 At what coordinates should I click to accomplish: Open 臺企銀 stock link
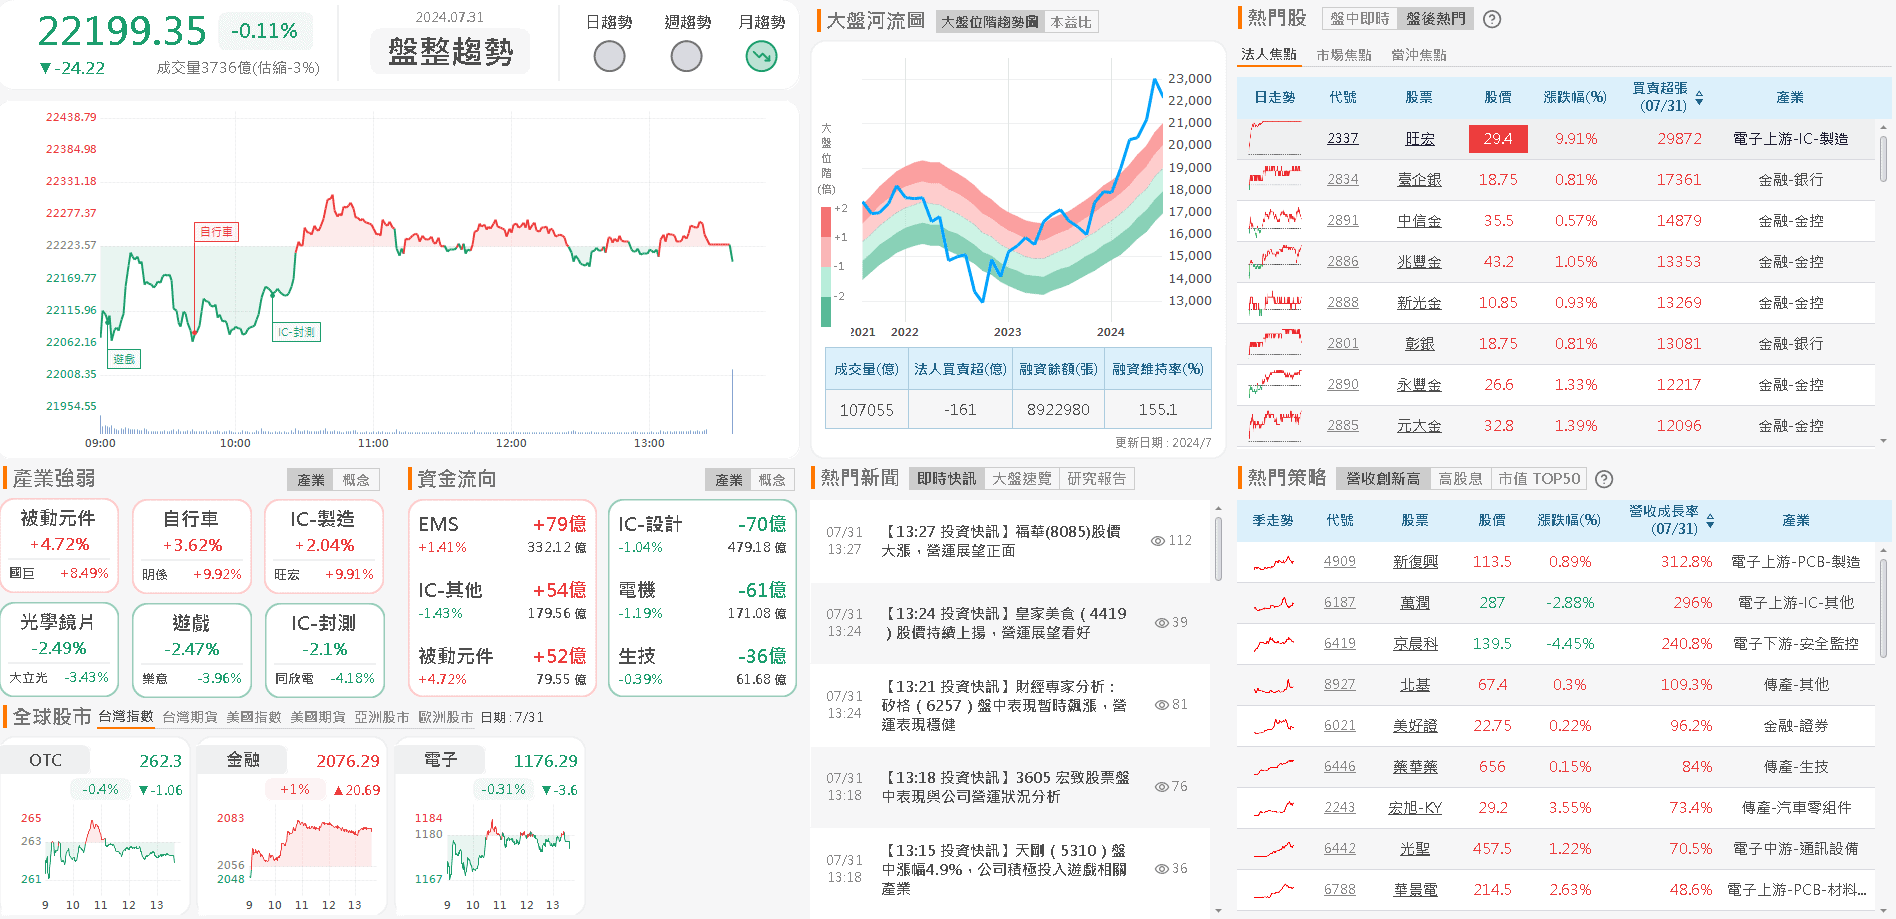[x=1419, y=180]
